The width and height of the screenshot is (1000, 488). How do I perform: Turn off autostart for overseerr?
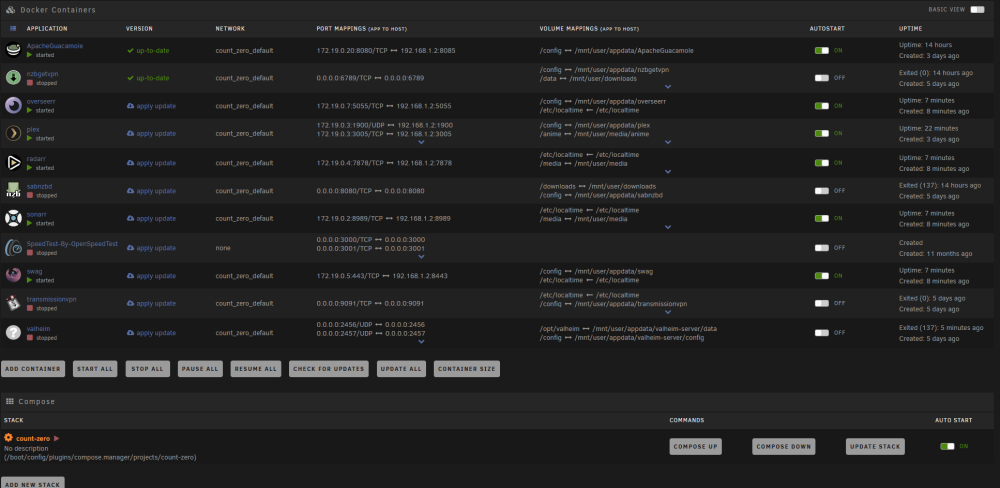coord(821,106)
